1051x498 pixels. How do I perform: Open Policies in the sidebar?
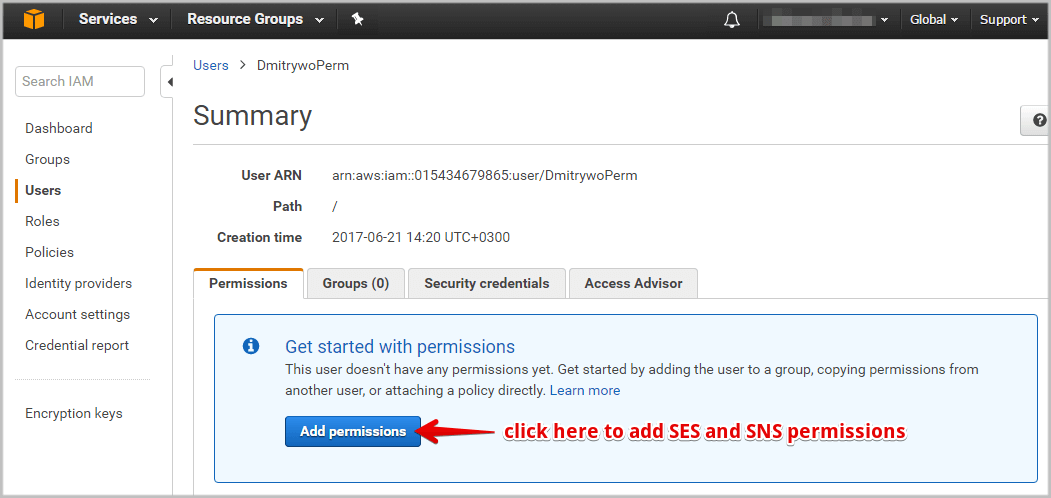[x=50, y=252]
